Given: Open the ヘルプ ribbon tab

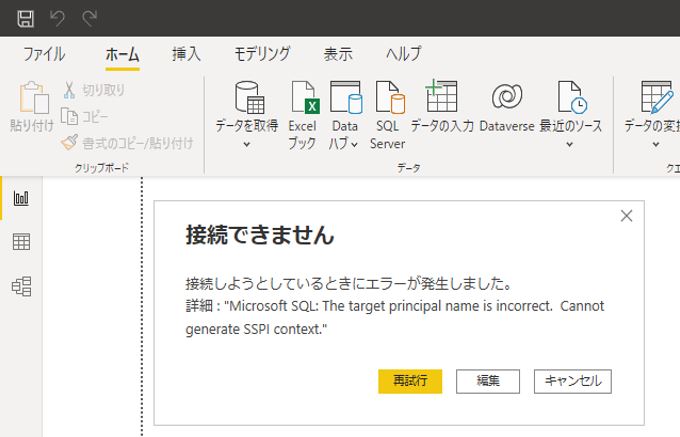Looking at the screenshot, I should [x=403, y=54].
